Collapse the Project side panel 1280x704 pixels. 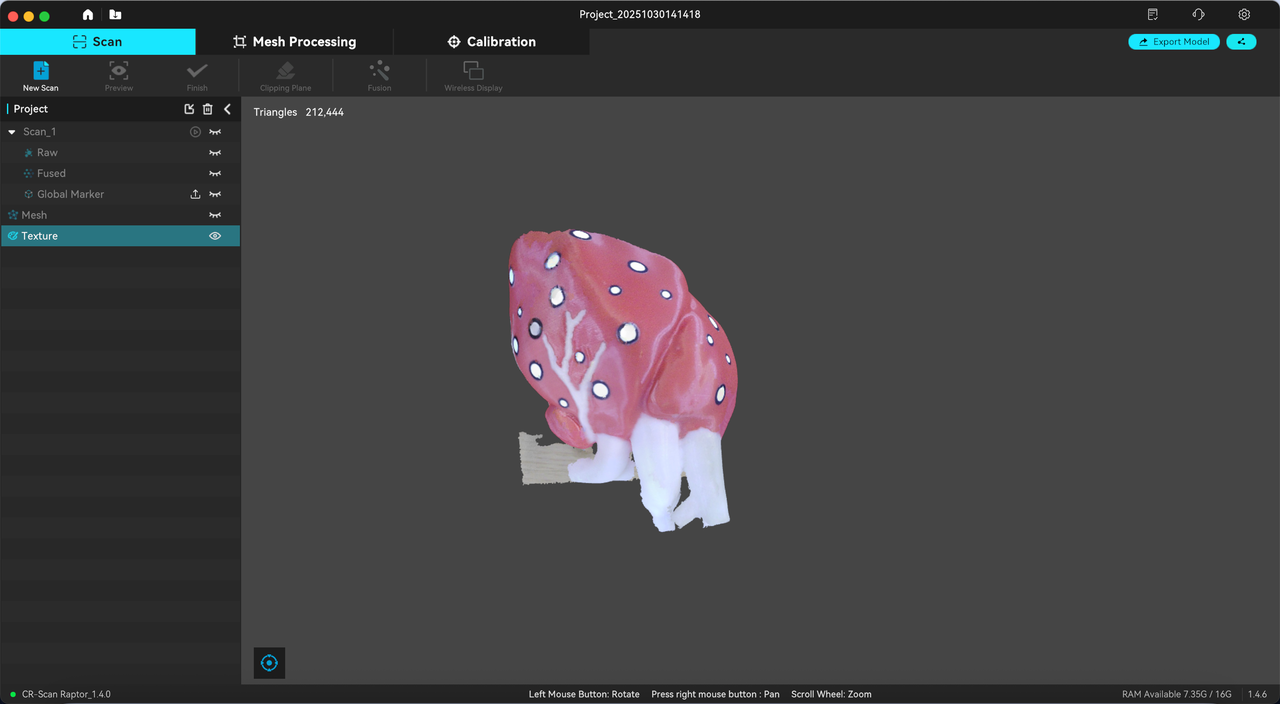[227, 109]
